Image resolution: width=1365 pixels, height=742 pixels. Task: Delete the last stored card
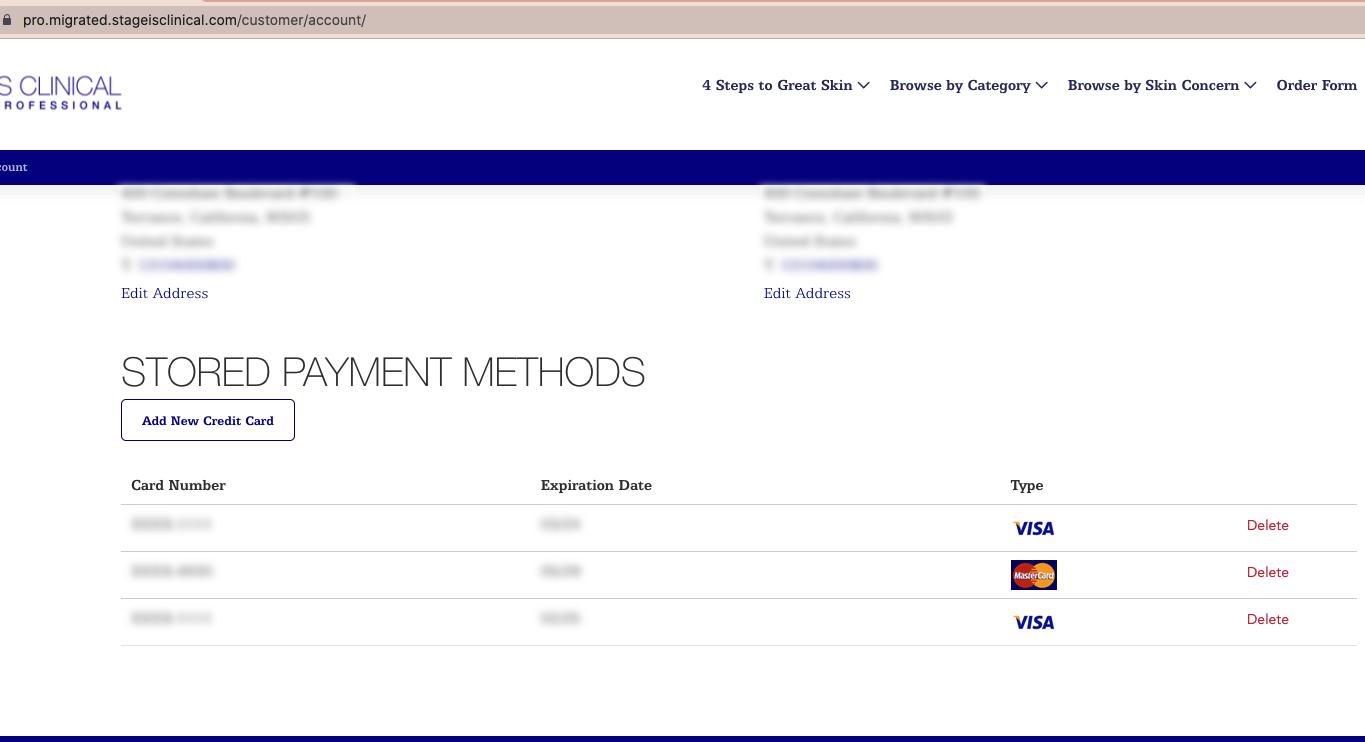[1267, 619]
